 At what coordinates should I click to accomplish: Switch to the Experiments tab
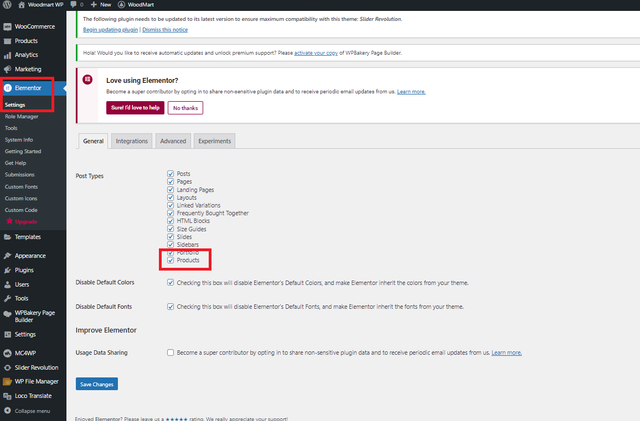(215, 141)
